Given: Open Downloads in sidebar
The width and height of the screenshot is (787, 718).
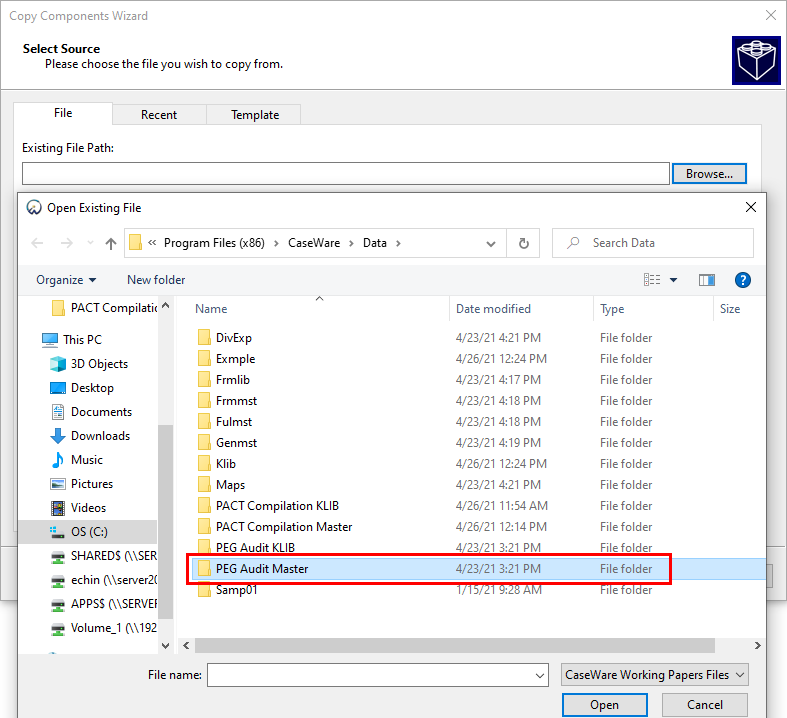Looking at the screenshot, I should click(x=90, y=436).
